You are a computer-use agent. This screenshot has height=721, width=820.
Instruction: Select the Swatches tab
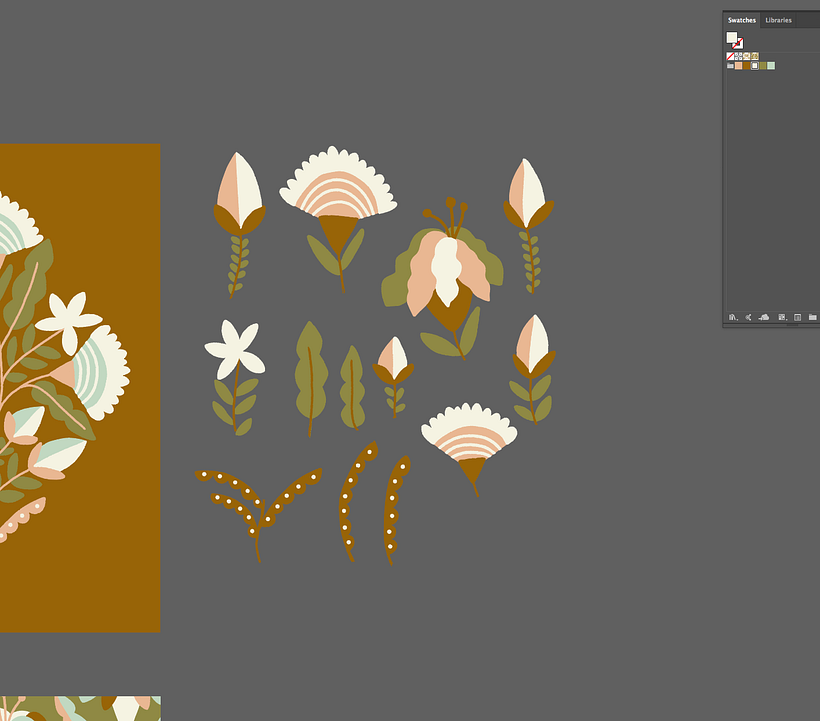click(x=741, y=20)
